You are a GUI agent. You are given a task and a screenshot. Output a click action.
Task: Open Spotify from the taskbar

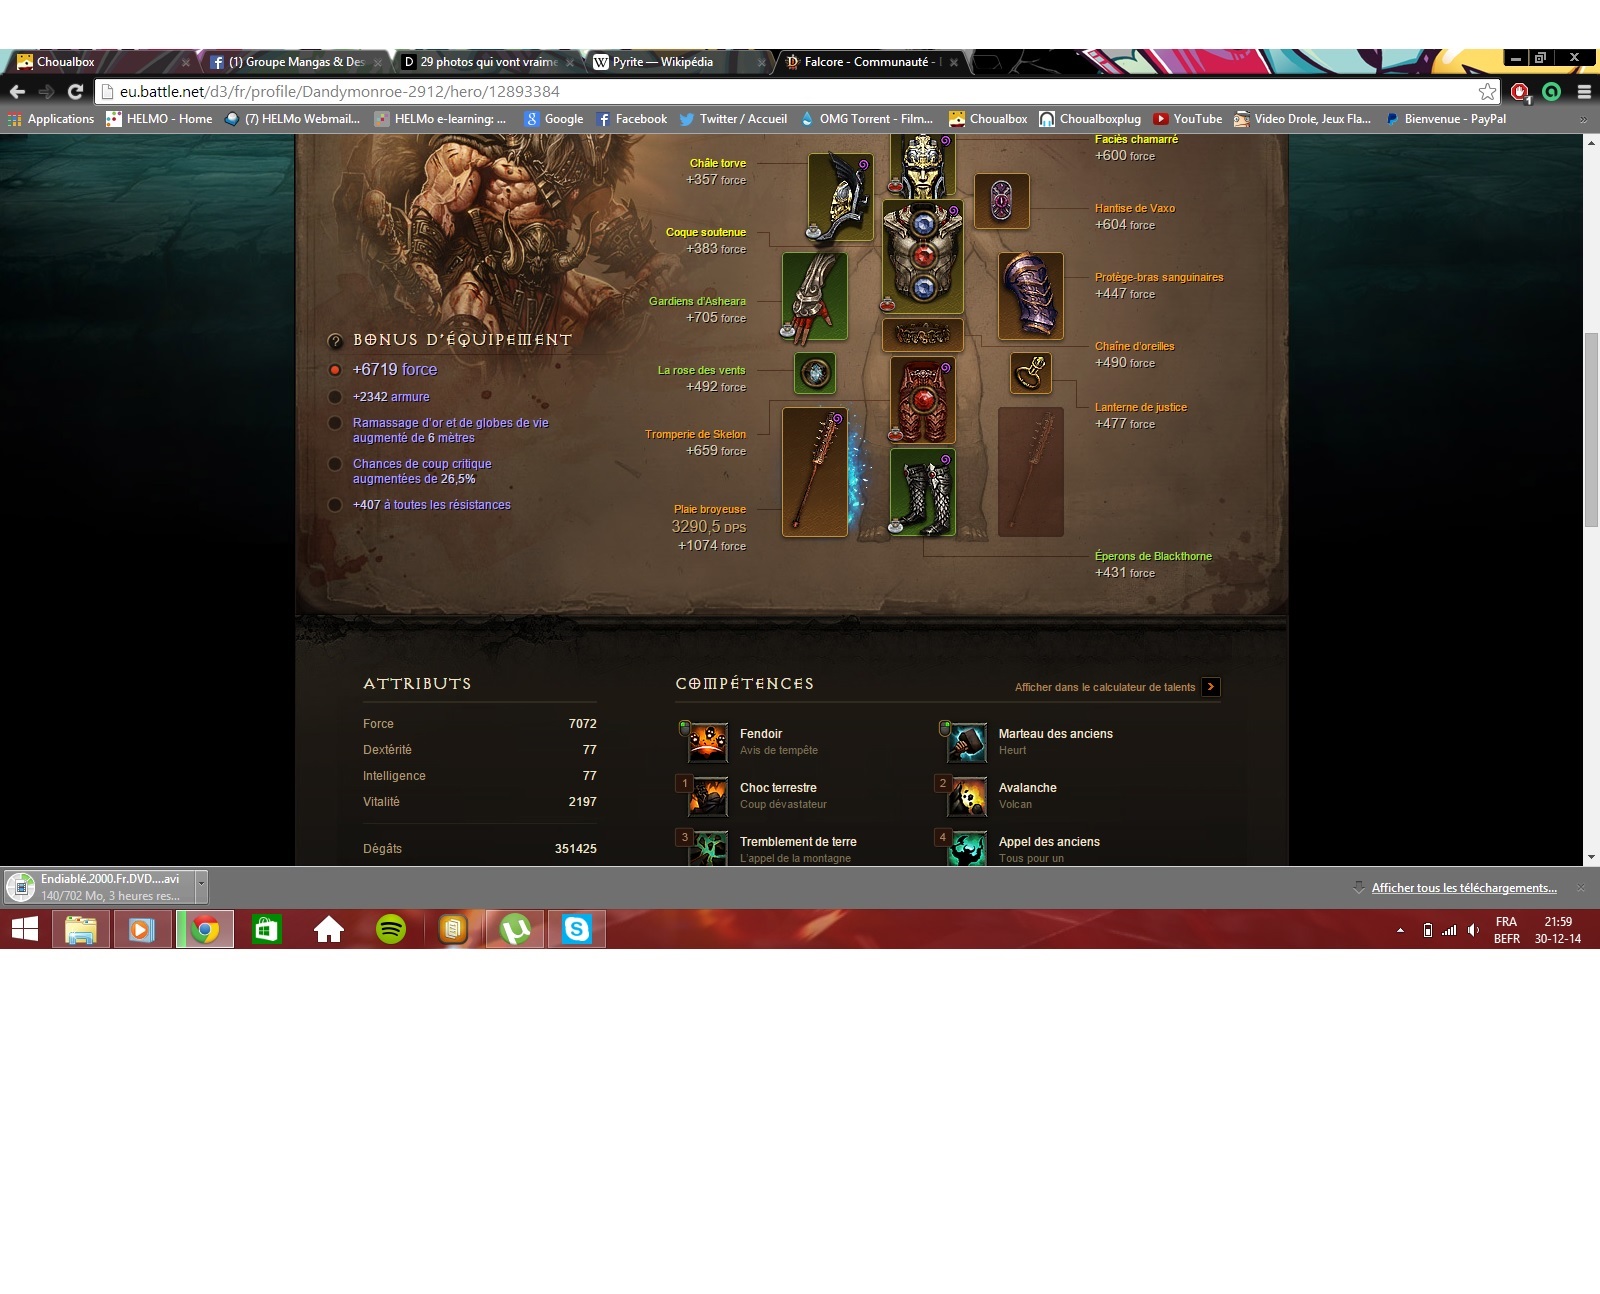click(391, 930)
